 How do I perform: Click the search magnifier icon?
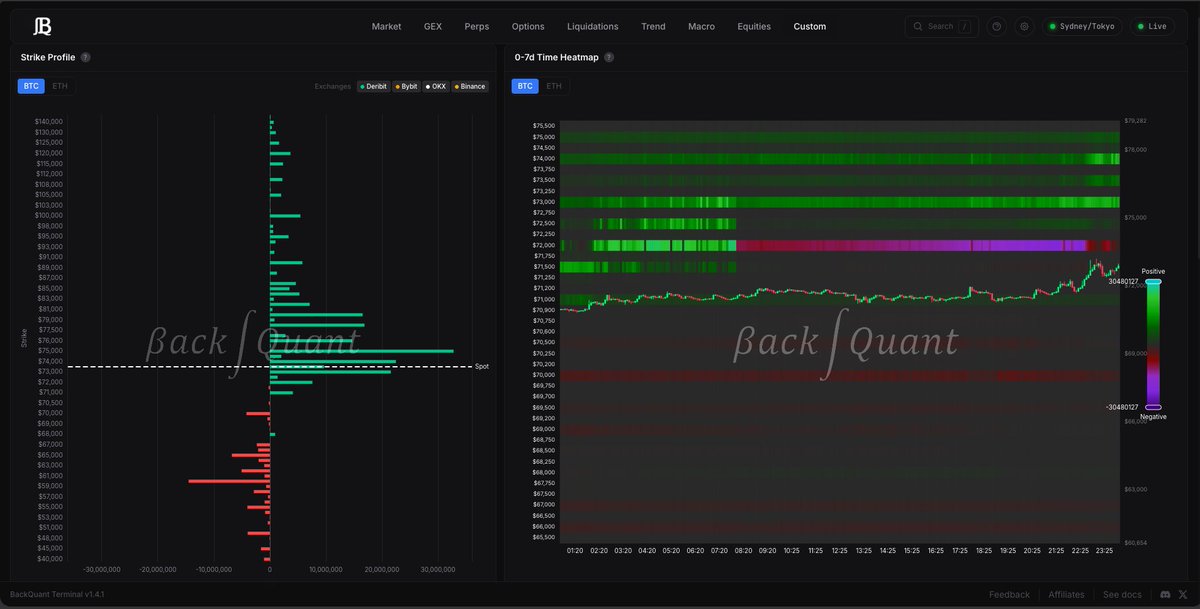tap(919, 26)
